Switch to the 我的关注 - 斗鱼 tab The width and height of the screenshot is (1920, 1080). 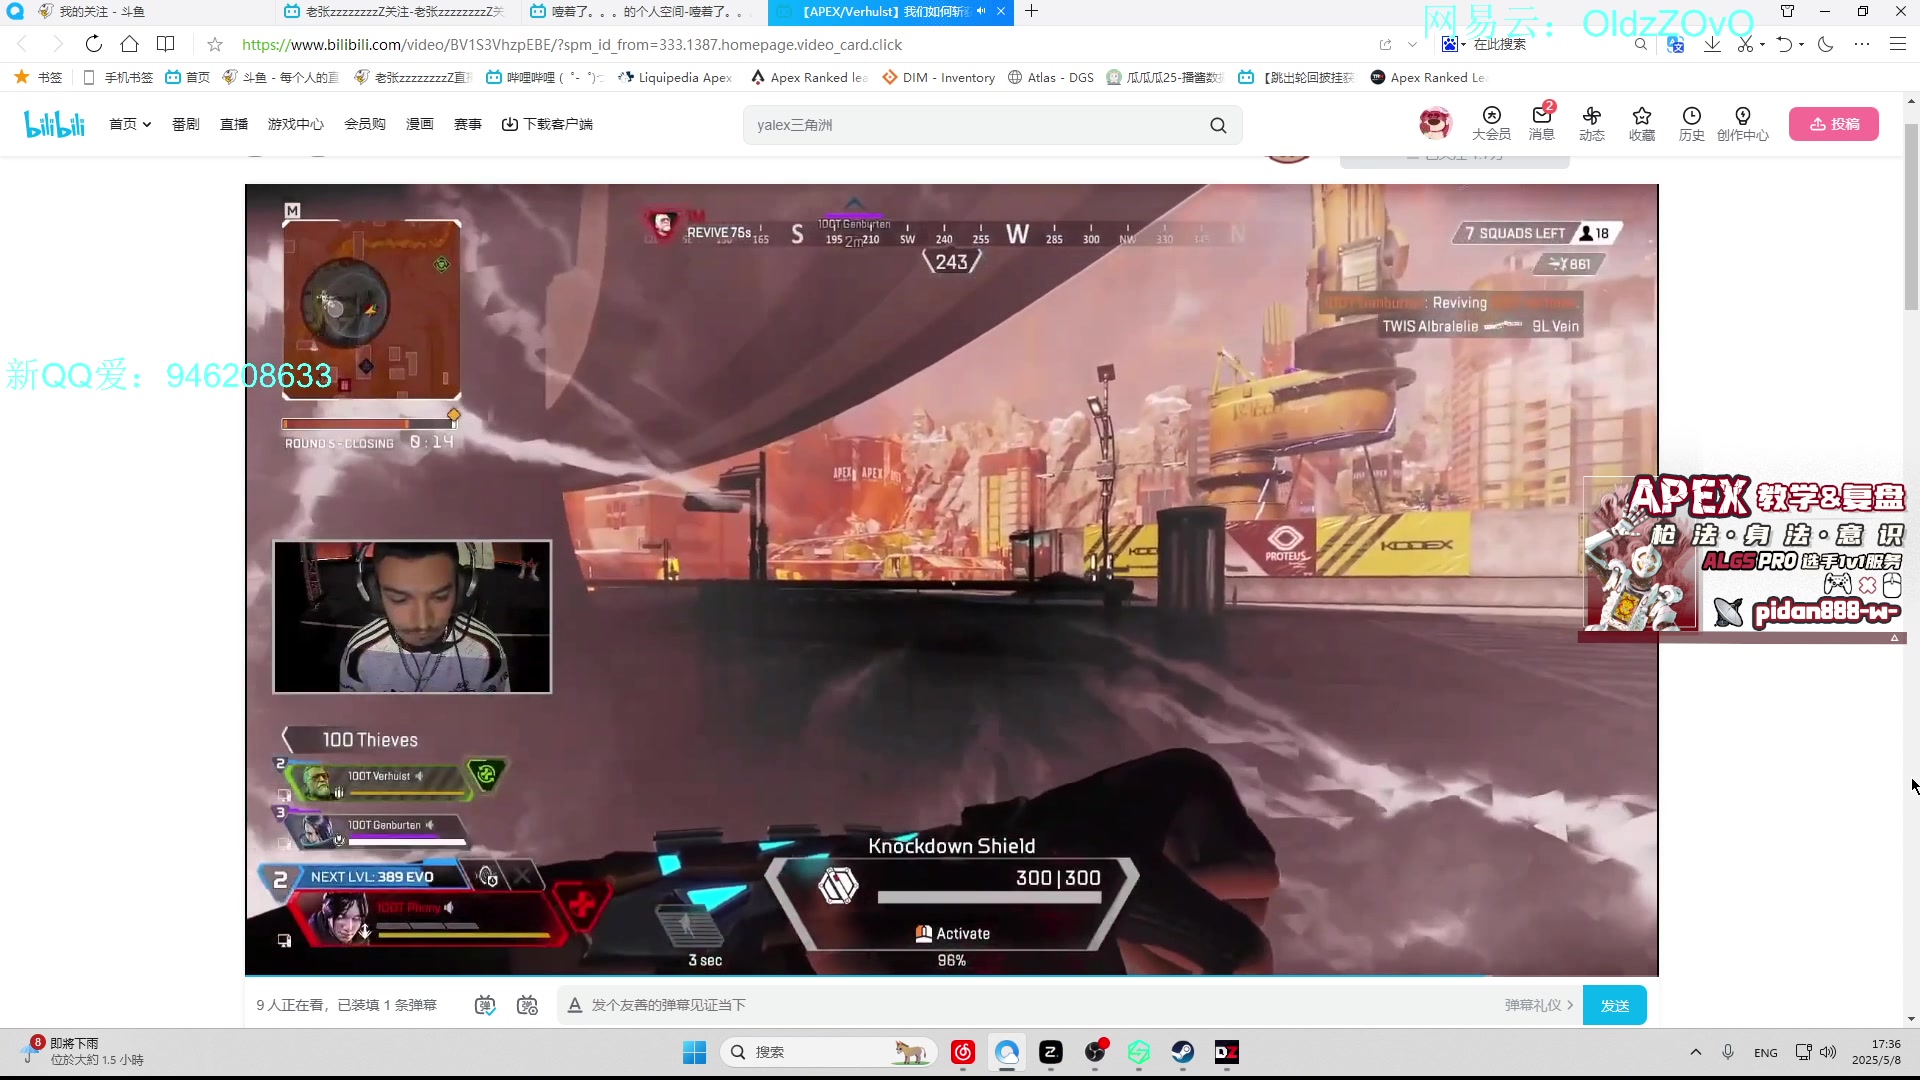tap(140, 12)
